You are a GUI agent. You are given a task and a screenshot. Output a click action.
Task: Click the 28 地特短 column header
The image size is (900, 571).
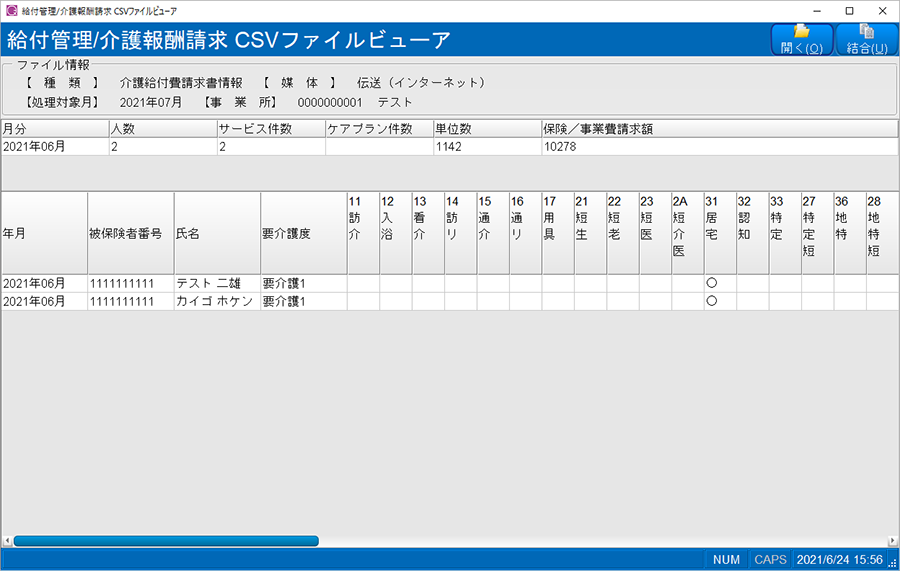883,233
